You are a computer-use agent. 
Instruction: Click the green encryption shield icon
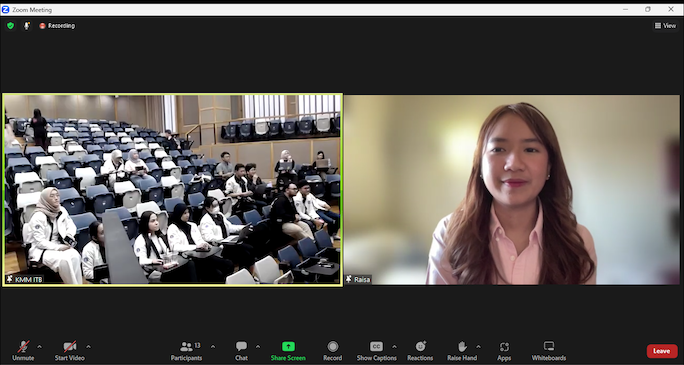(10, 26)
